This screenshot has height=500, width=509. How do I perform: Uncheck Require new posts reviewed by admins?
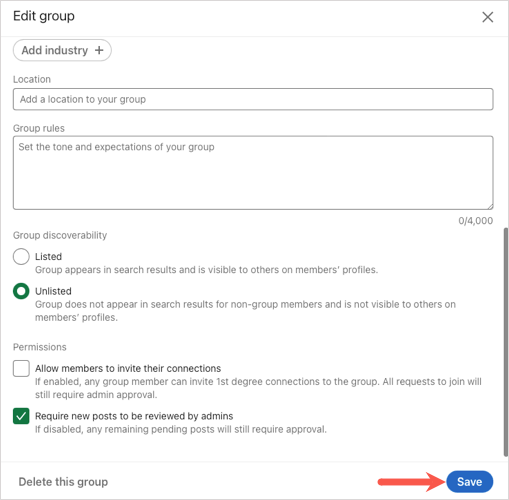pyautogui.click(x=21, y=416)
